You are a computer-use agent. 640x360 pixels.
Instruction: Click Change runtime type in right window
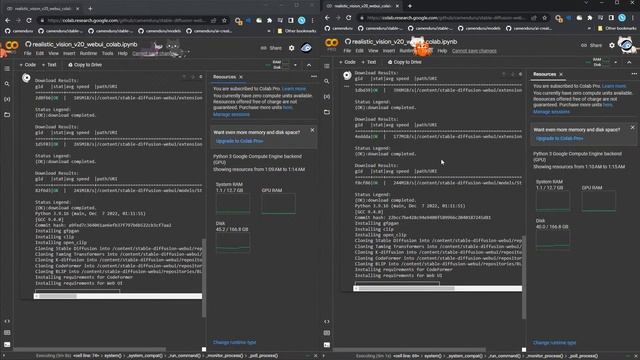[555, 342]
